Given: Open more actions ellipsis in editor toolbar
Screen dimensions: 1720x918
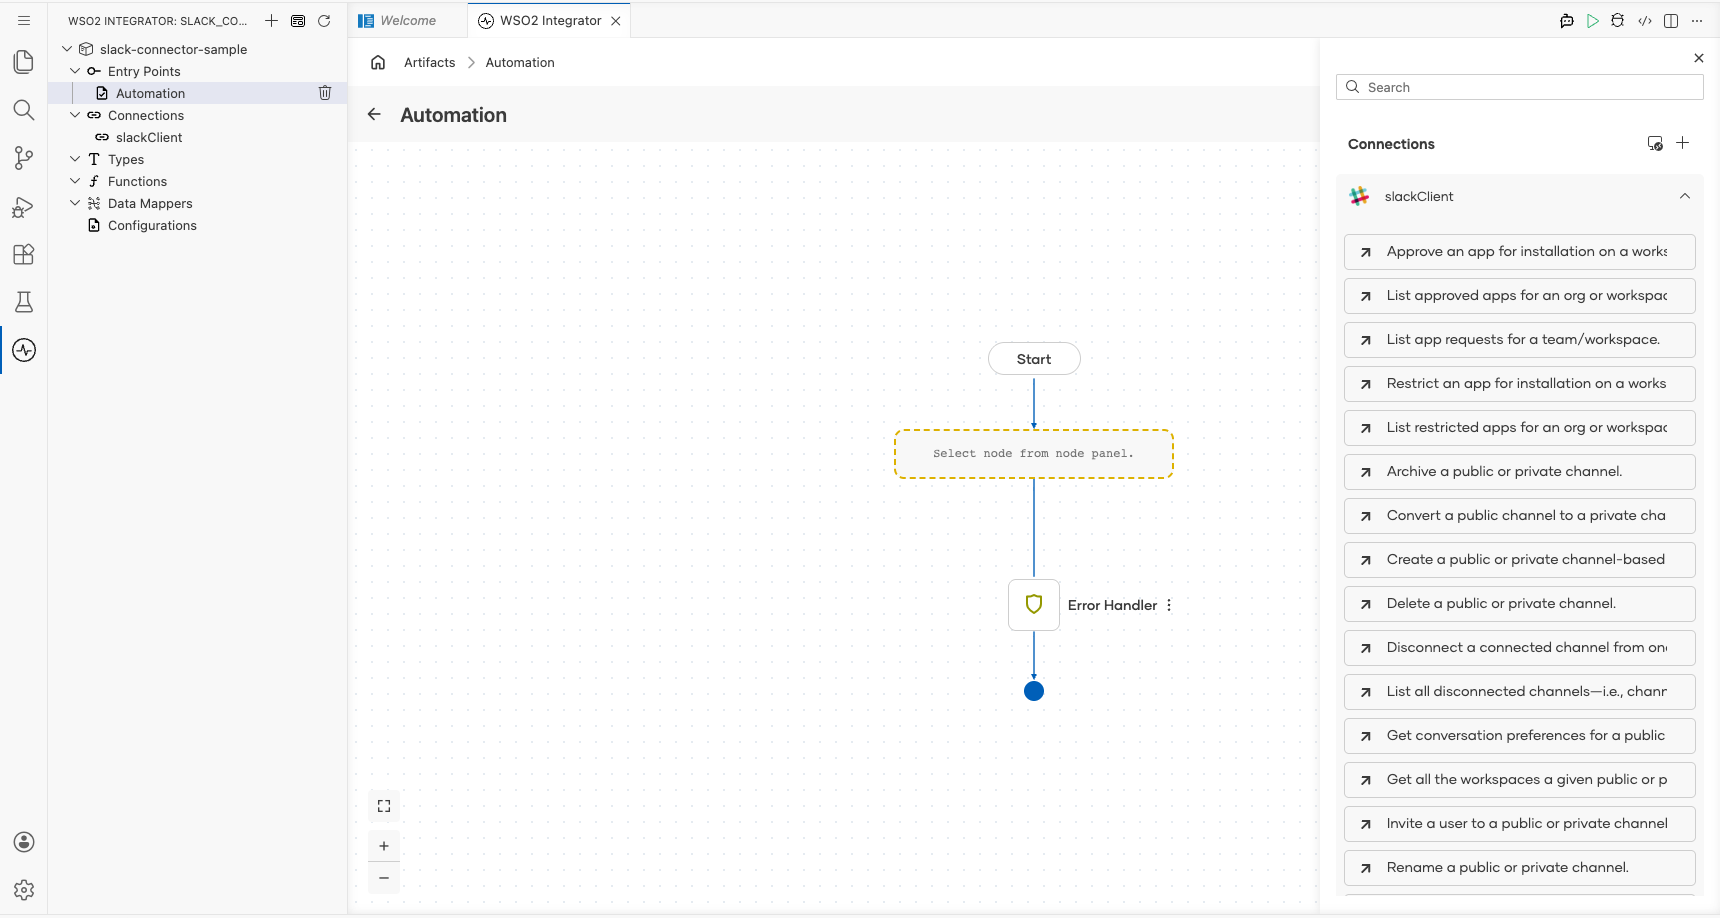Looking at the screenshot, I should coord(1697,20).
